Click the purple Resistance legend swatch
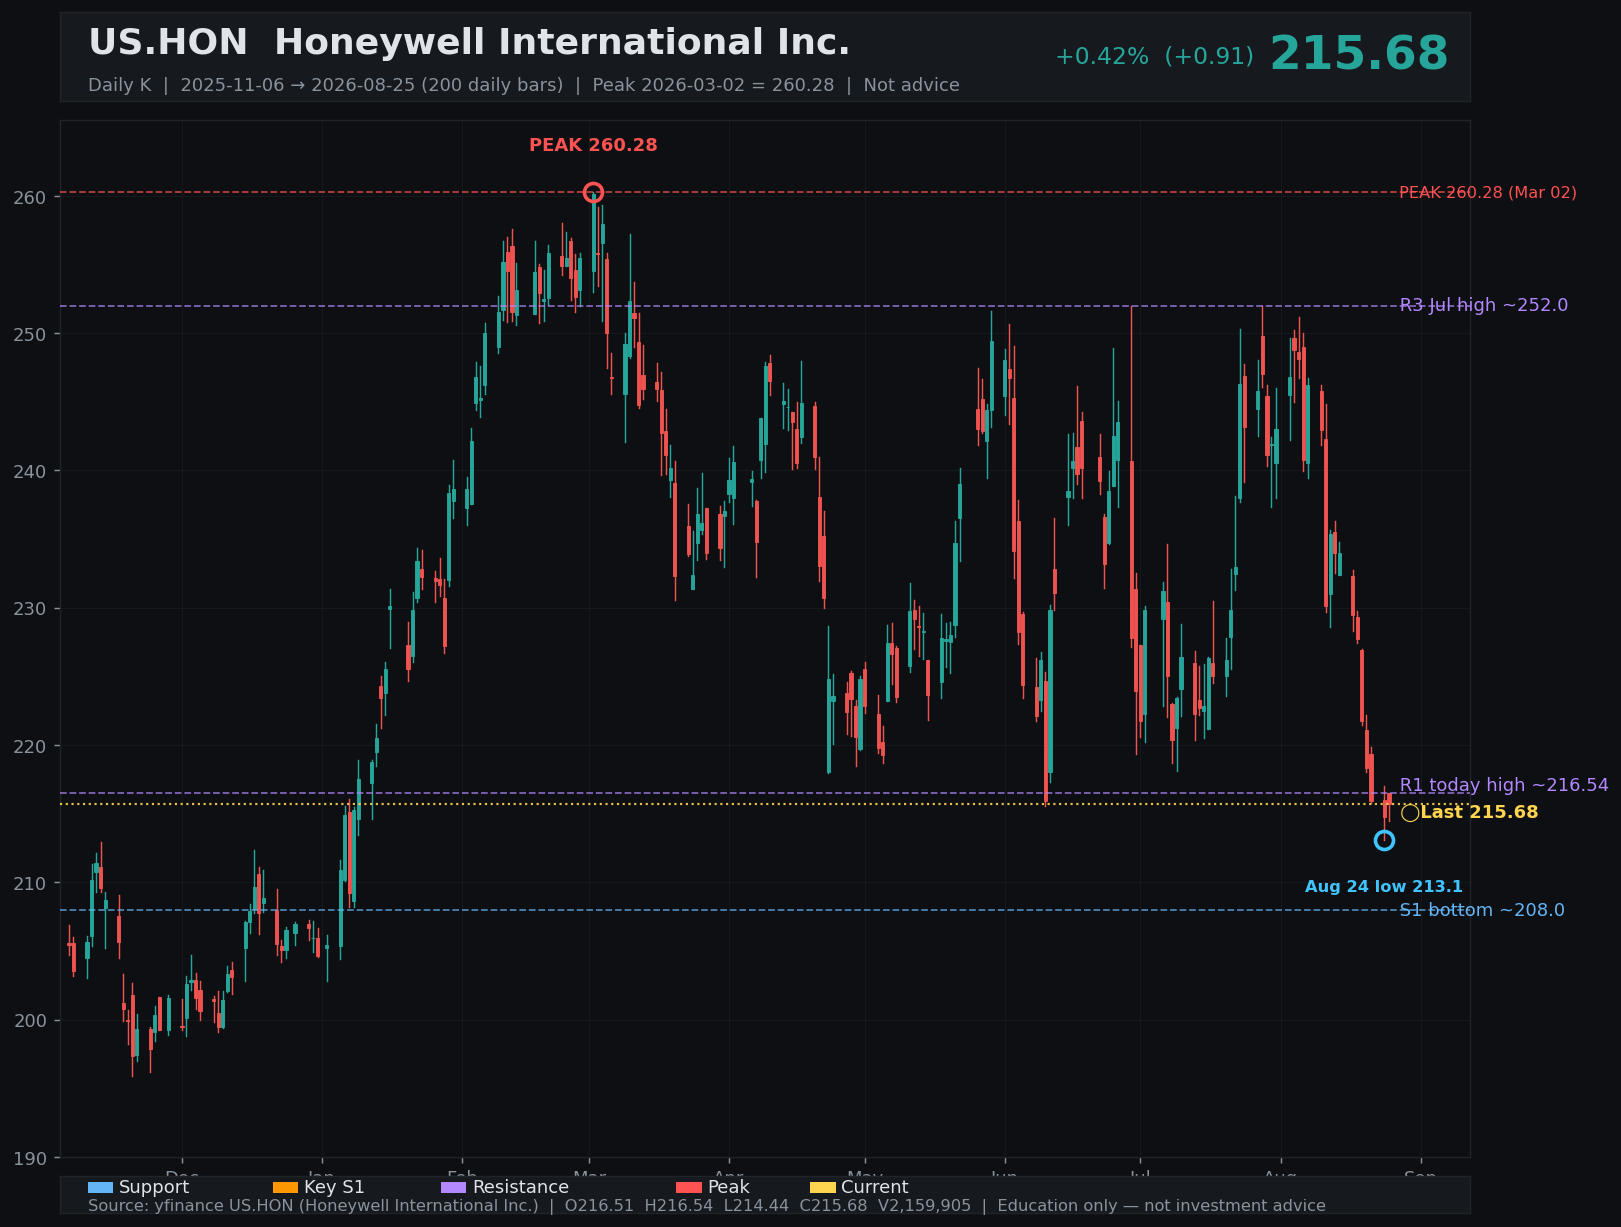Image resolution: width=1621 pixels, height=1227 pixels. pos(453,1187)
